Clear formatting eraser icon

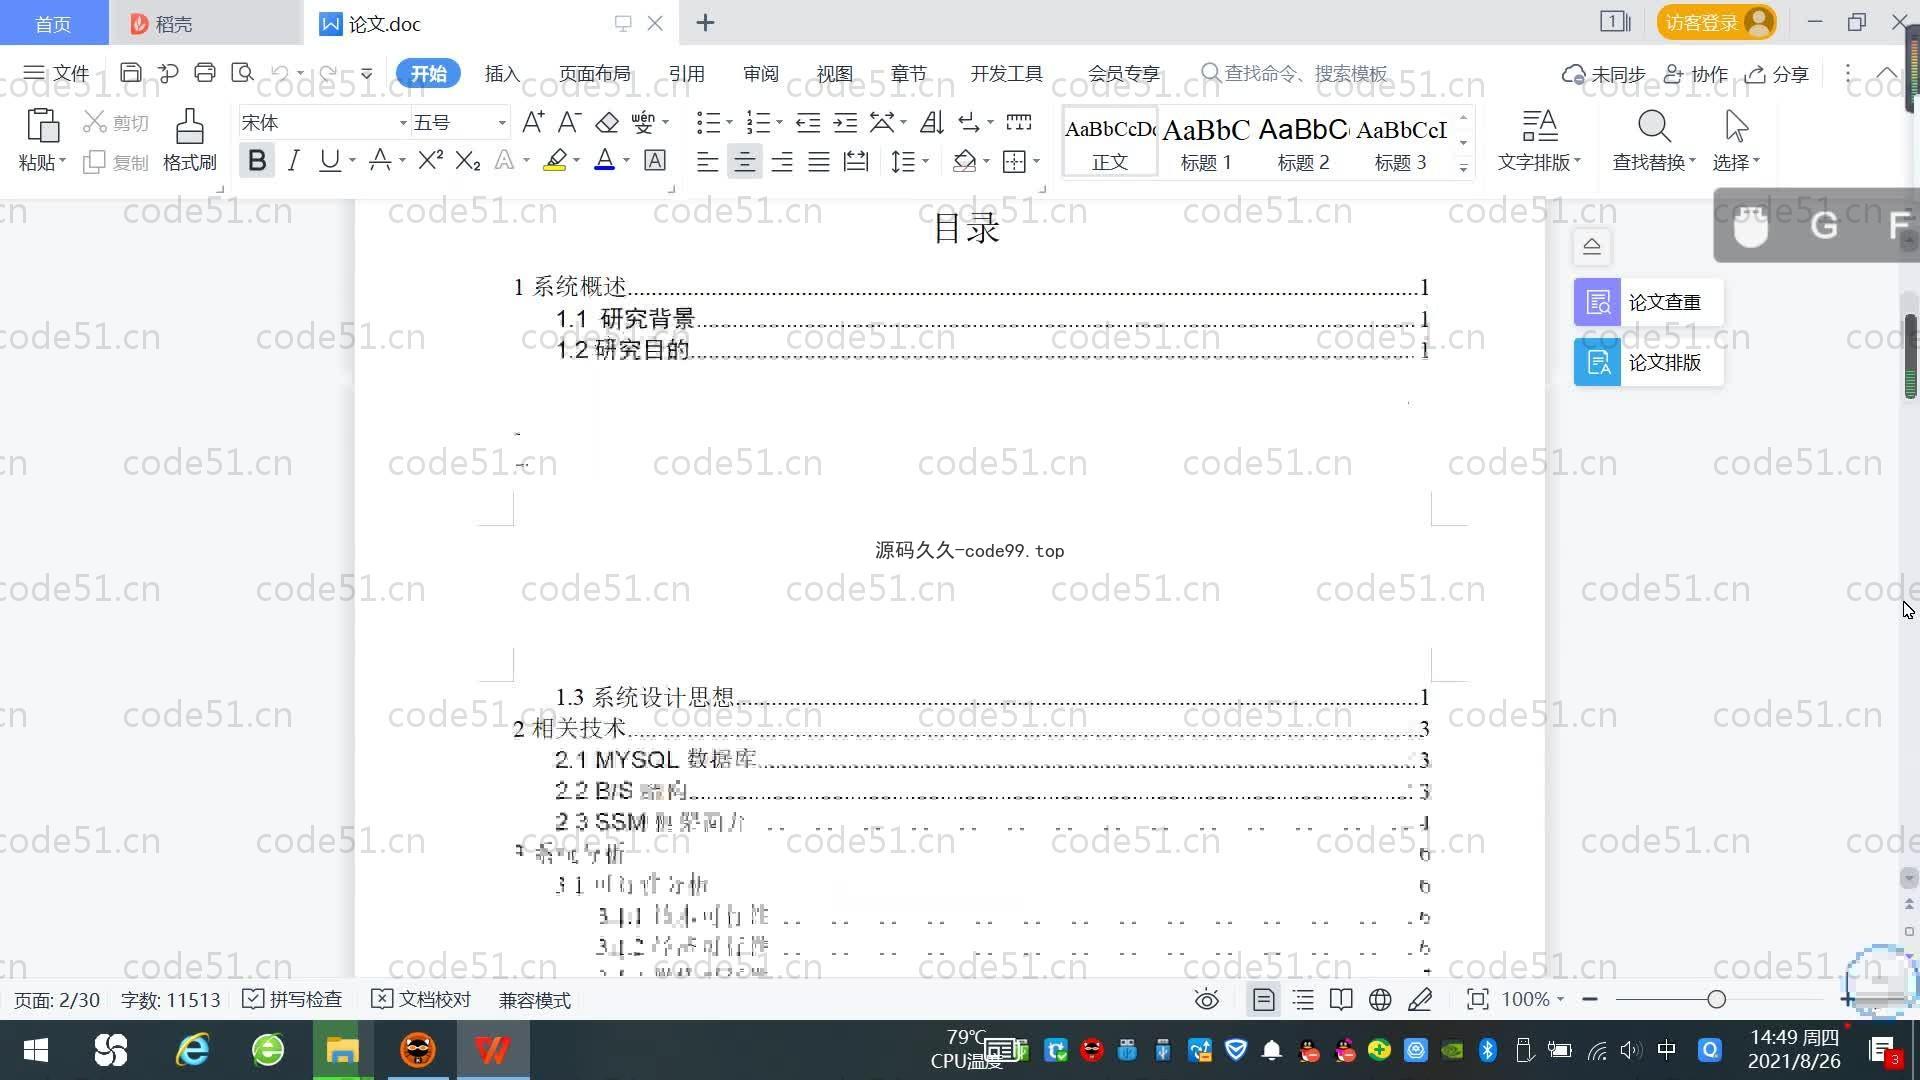607,122
